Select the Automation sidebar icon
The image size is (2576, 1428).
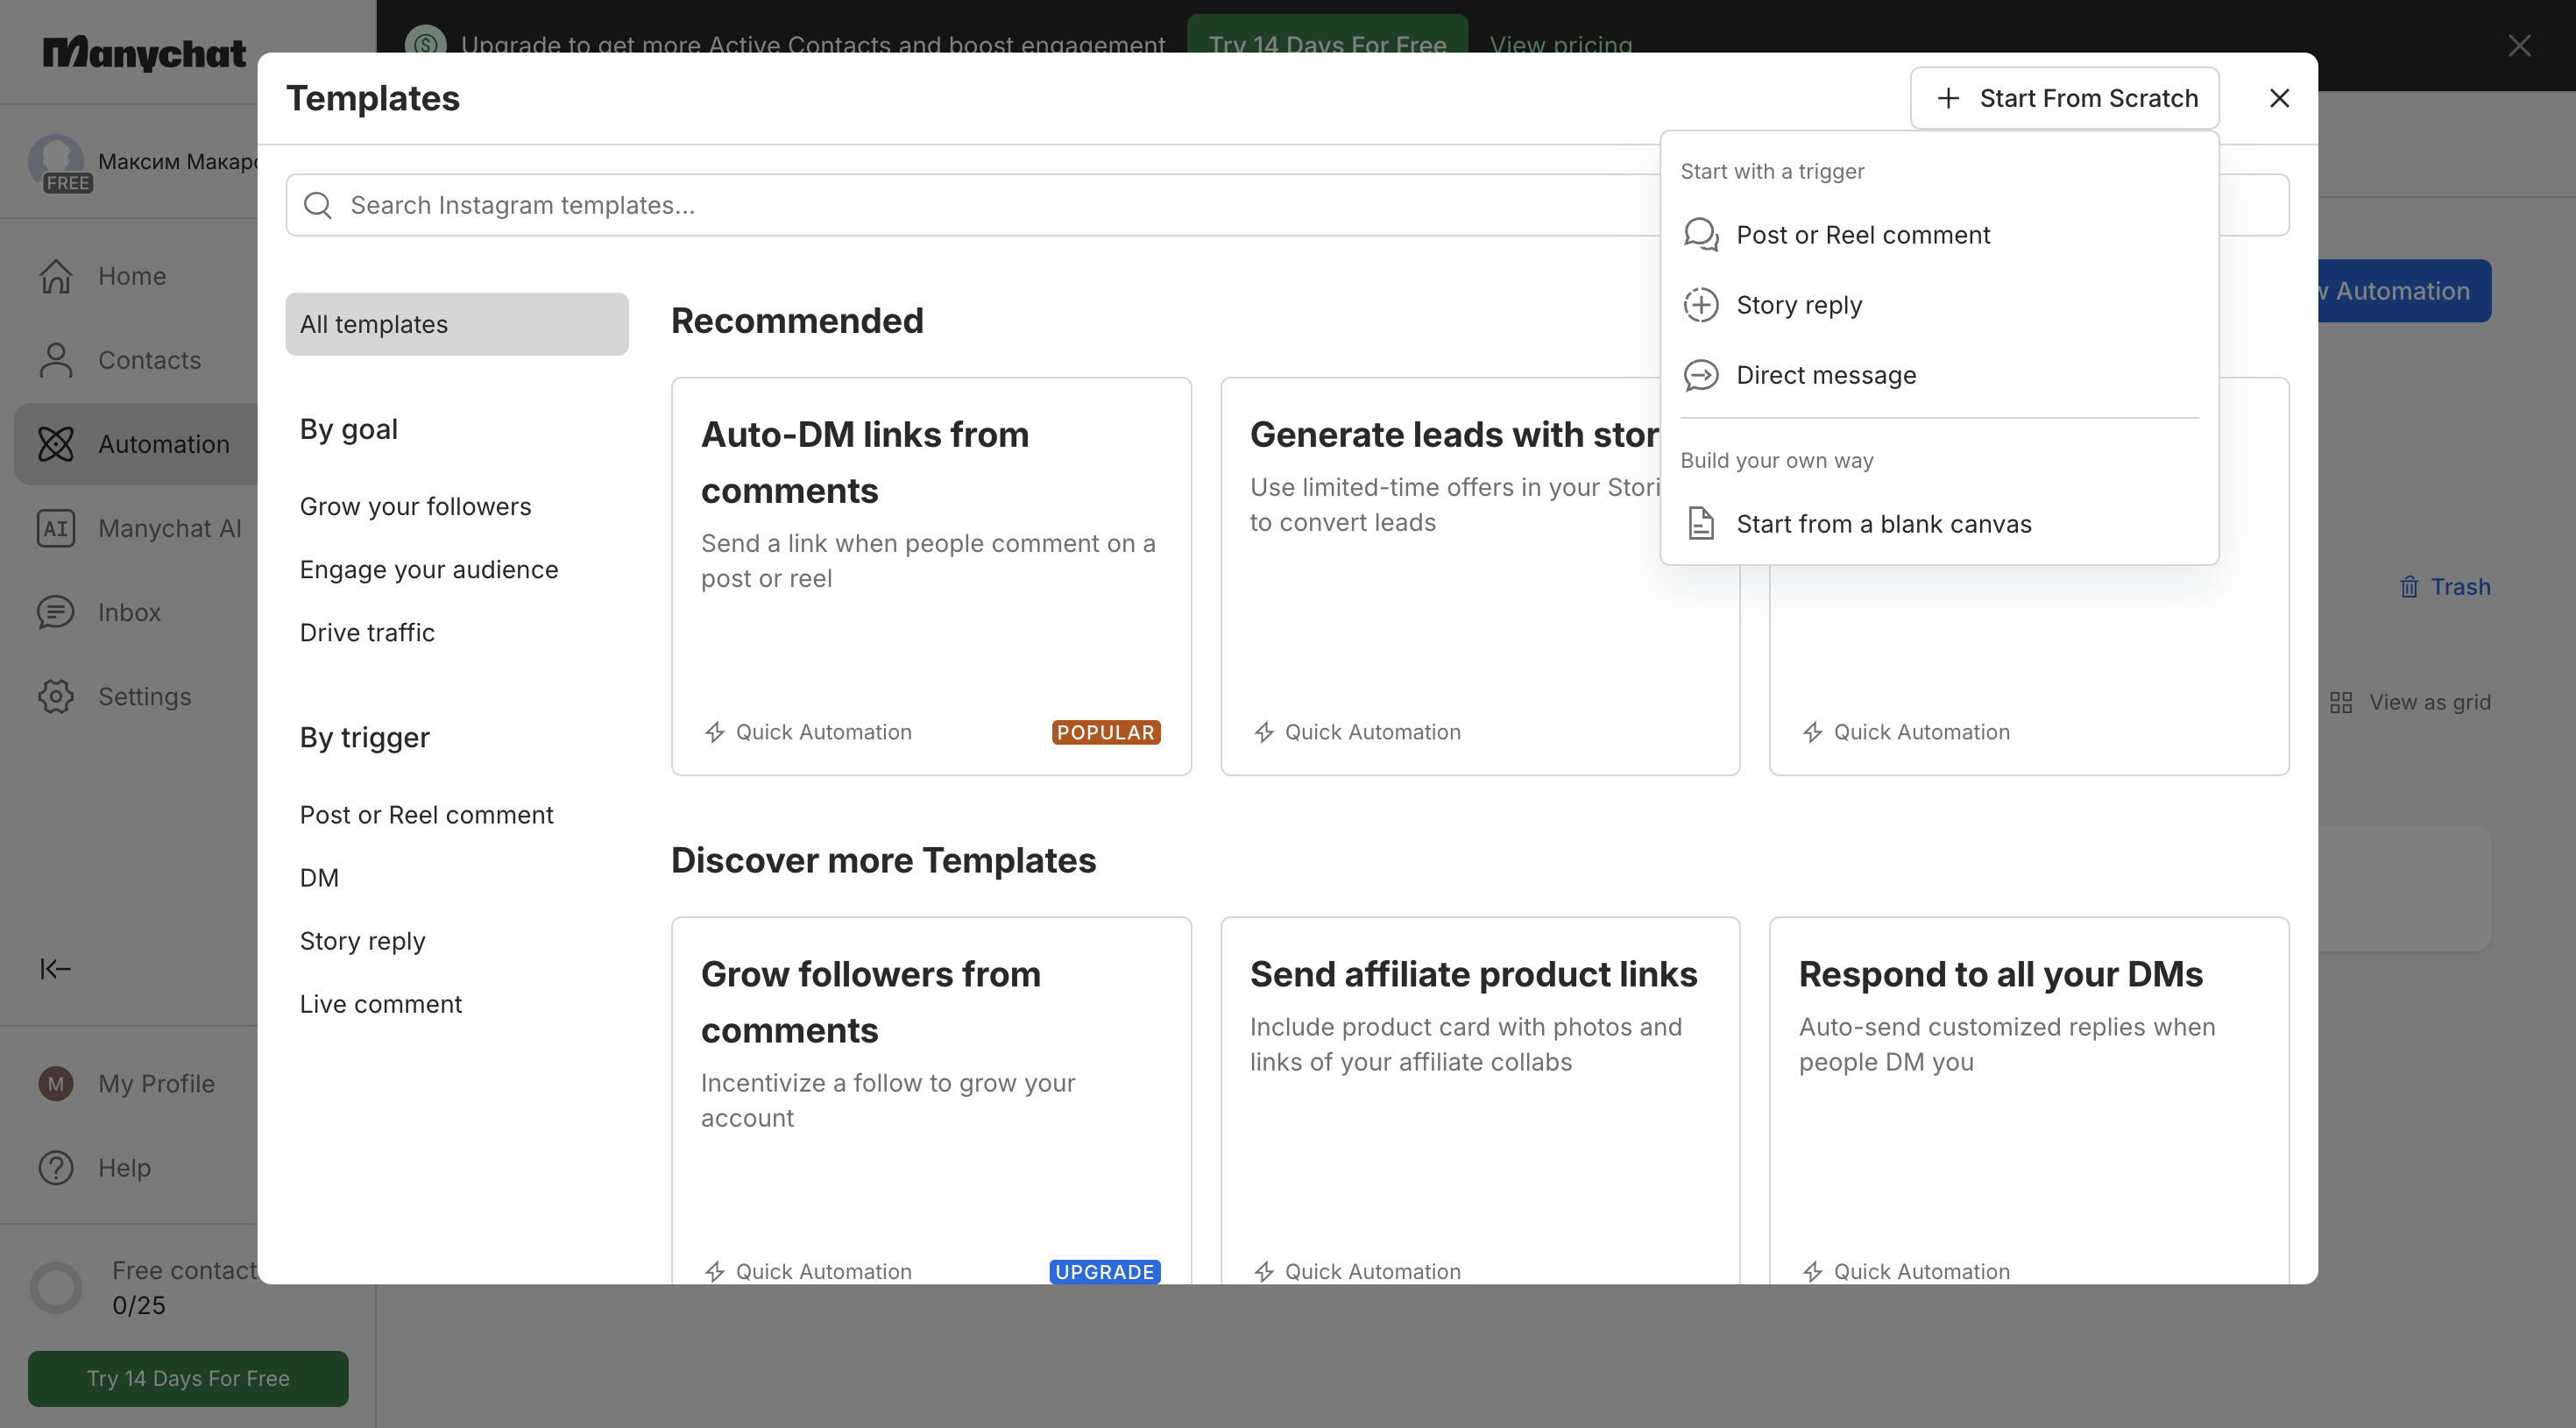coord(56,444)
